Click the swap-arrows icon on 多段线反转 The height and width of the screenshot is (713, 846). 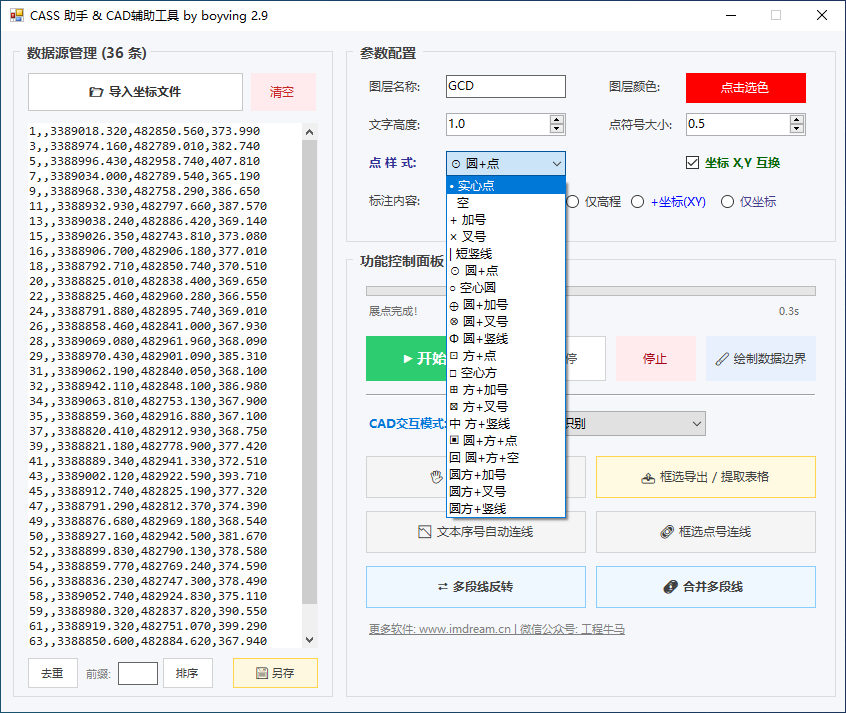pos(442,587)
